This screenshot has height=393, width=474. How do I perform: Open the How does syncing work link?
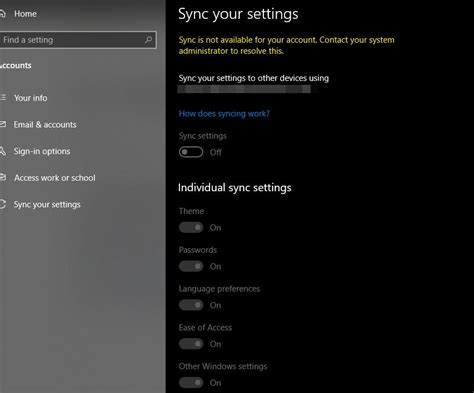(224, 114)
